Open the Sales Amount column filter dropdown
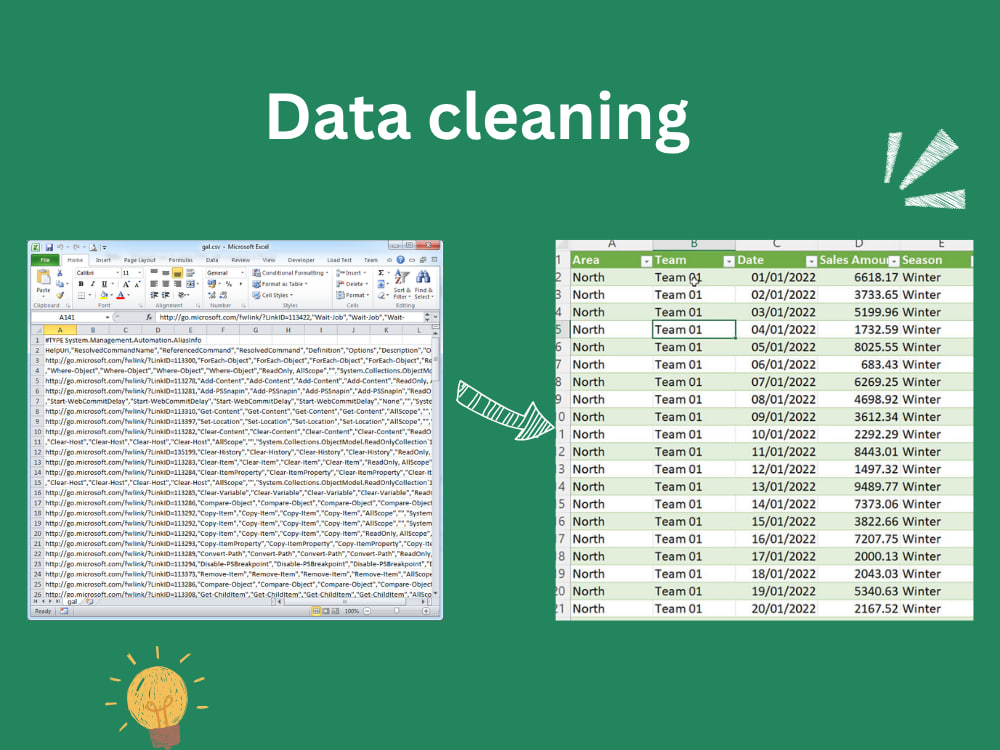 pyautogui.click(x=893, y=261)
